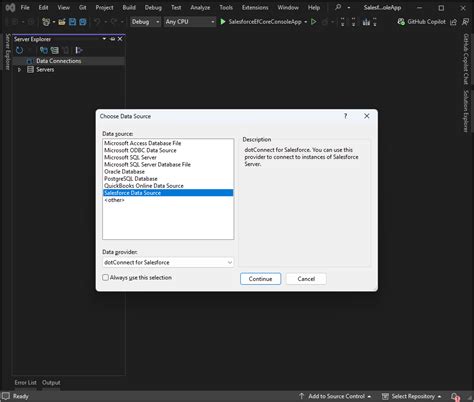Click the performance profiler bar chart icon

pos(366,22)
